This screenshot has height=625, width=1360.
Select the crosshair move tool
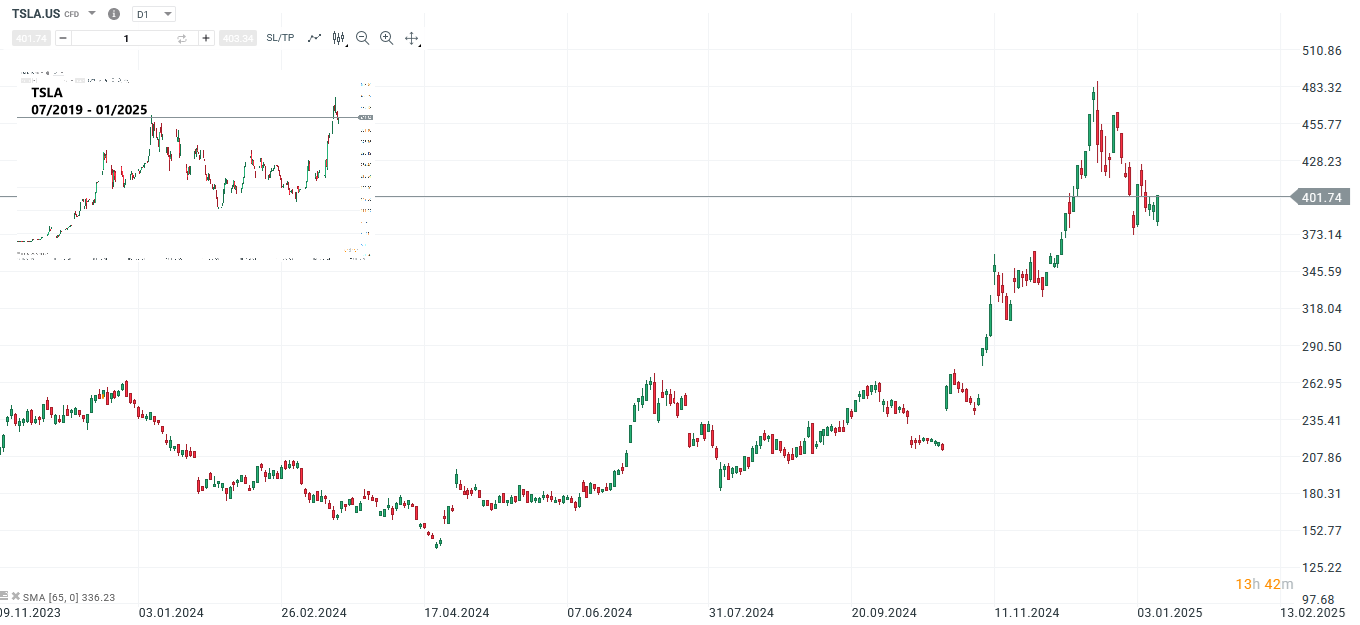(x=411, y=38)
